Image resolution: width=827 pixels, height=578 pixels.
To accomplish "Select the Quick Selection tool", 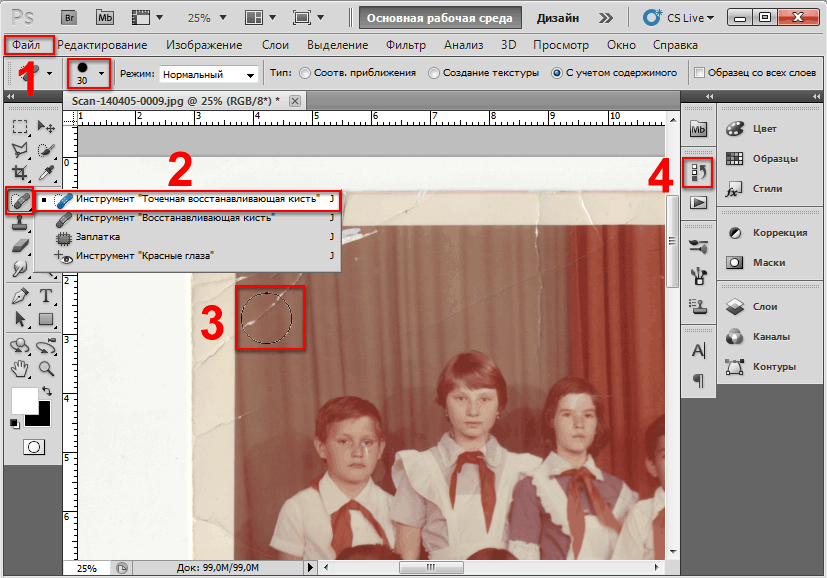I will (46, 150).
